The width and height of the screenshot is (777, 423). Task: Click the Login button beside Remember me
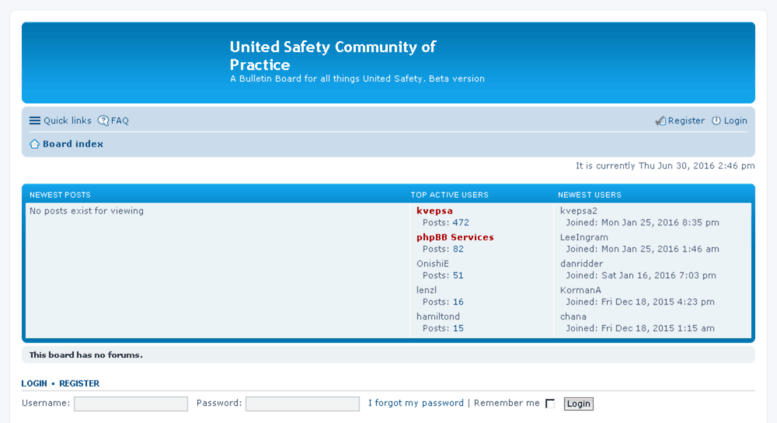click(578, 404)
